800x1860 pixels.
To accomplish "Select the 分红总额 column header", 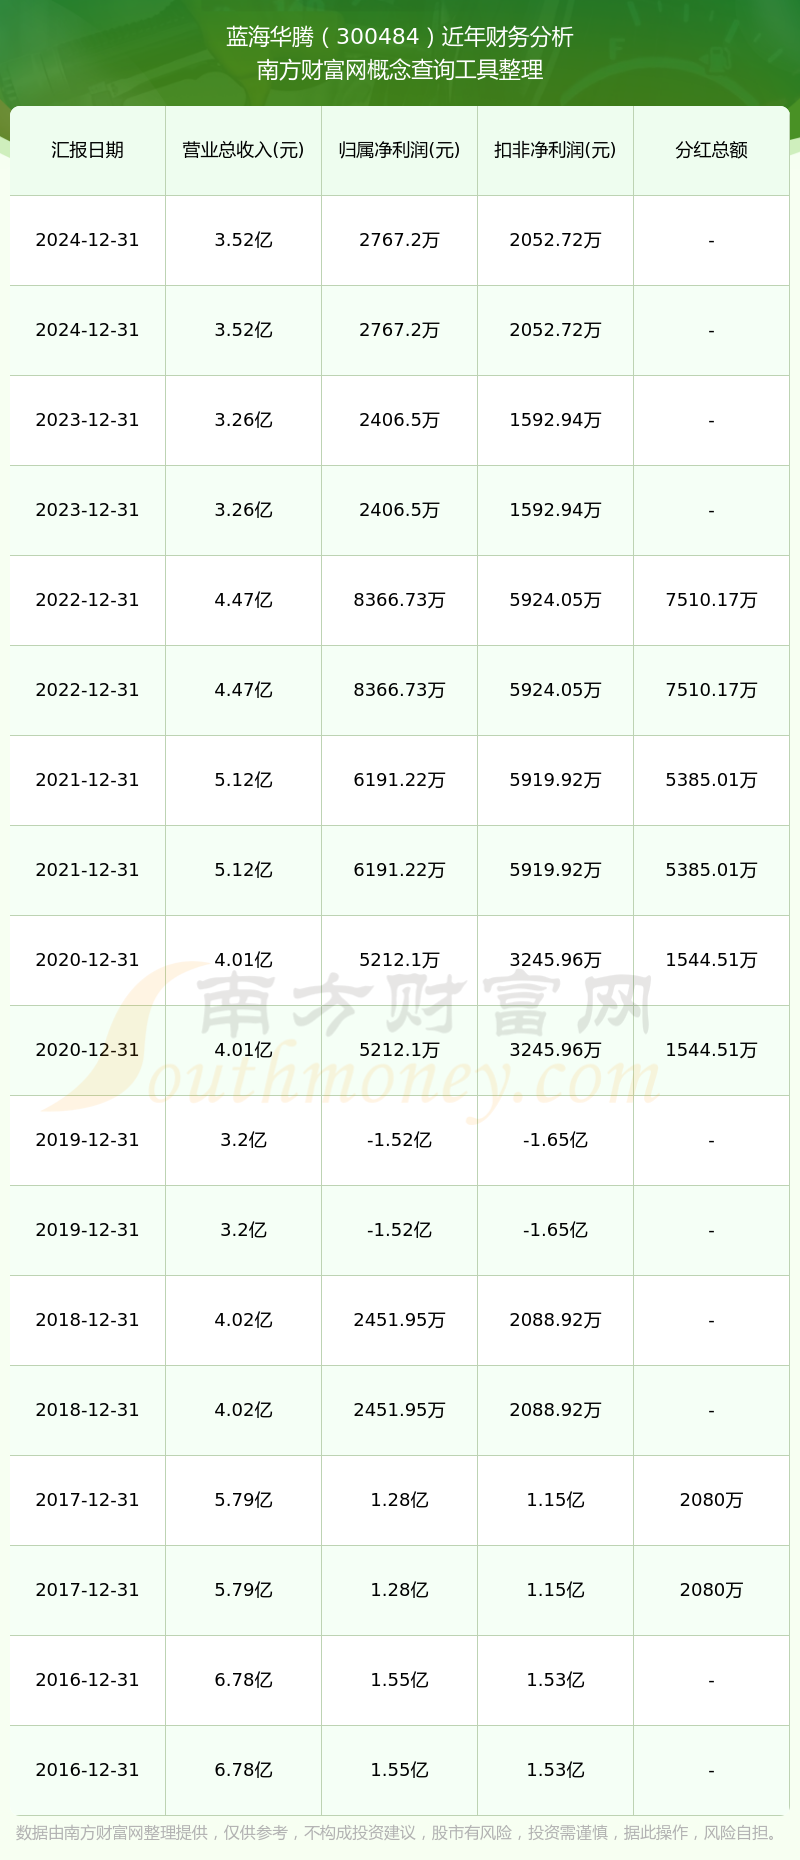I will [711, 150].
